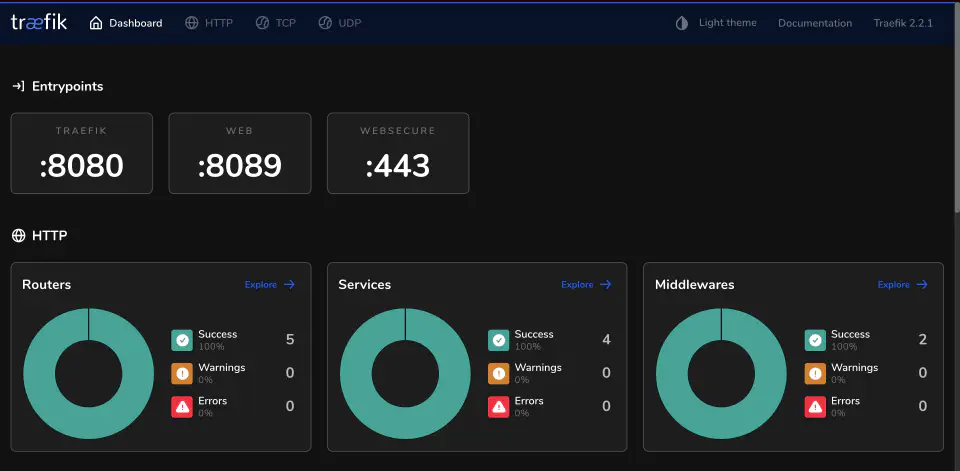
Task: Click the Dashboard home icon
Action: [96, 23]
